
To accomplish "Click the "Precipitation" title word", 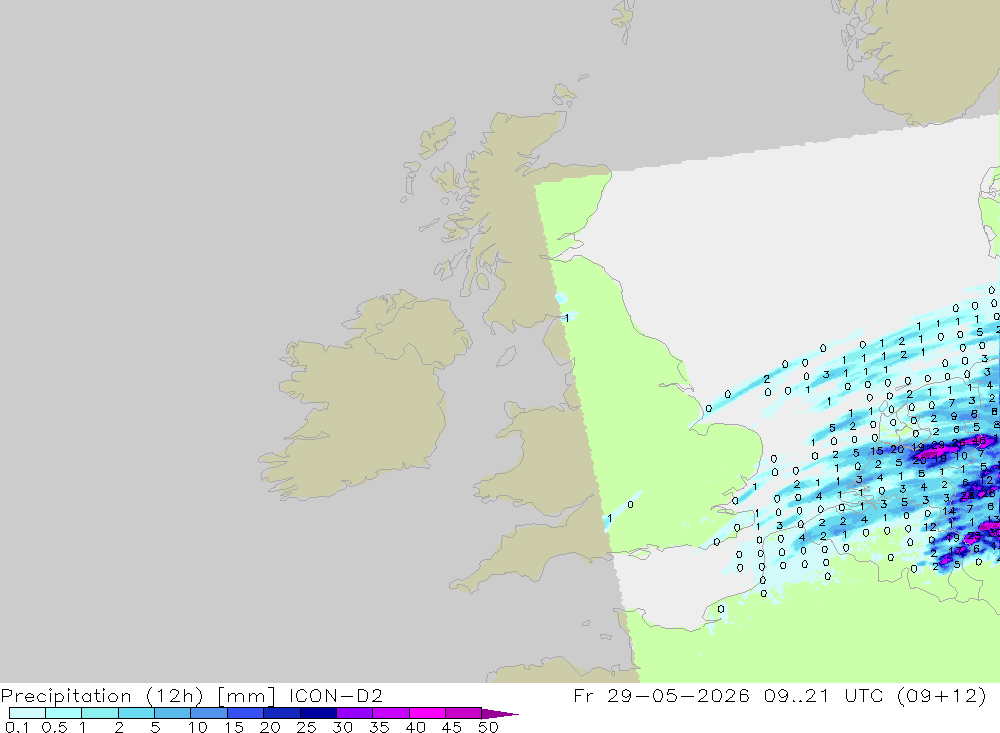I will [66, 696].
